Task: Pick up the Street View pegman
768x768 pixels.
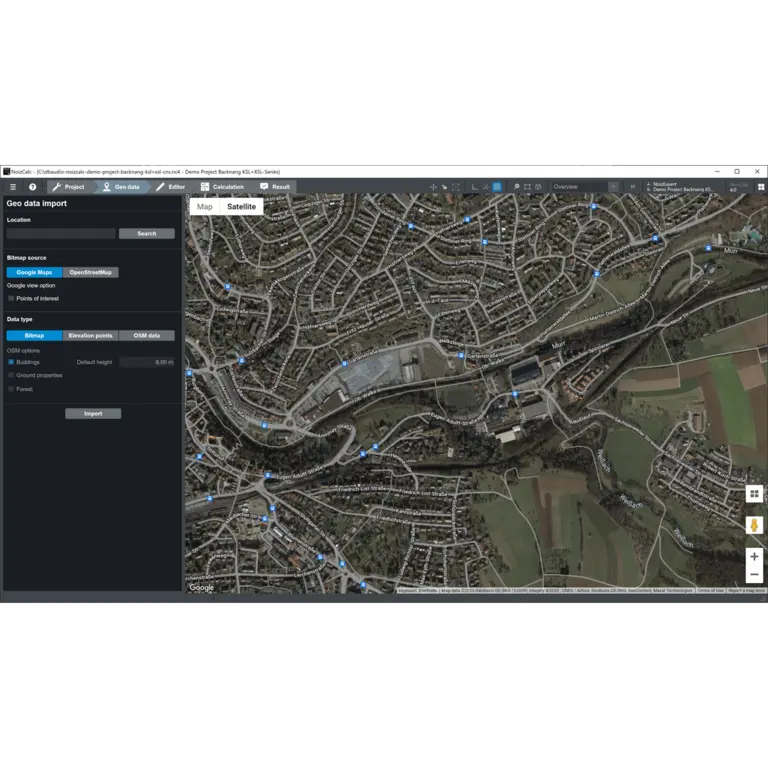Action: 754,525
